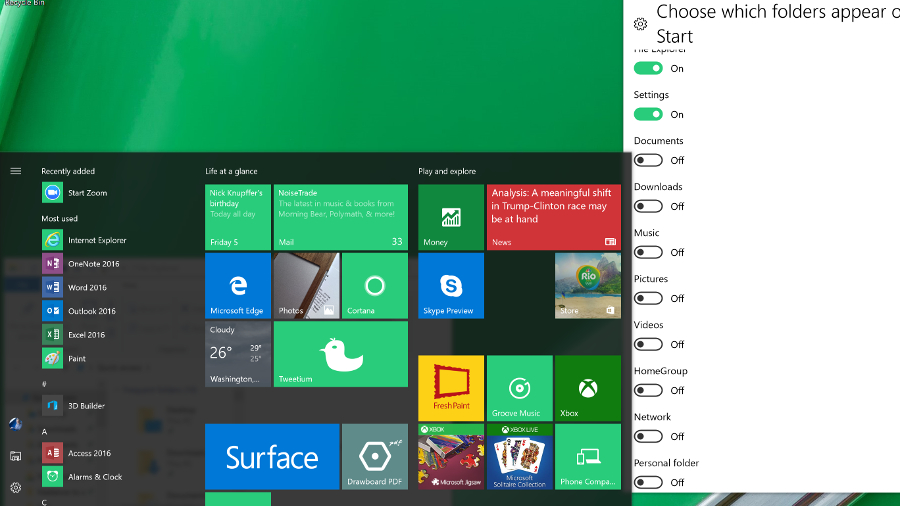Screen dimensions: 900x506
Task: Open the Mail tile showing NoiseTrade
Action: tap(341, 217)
